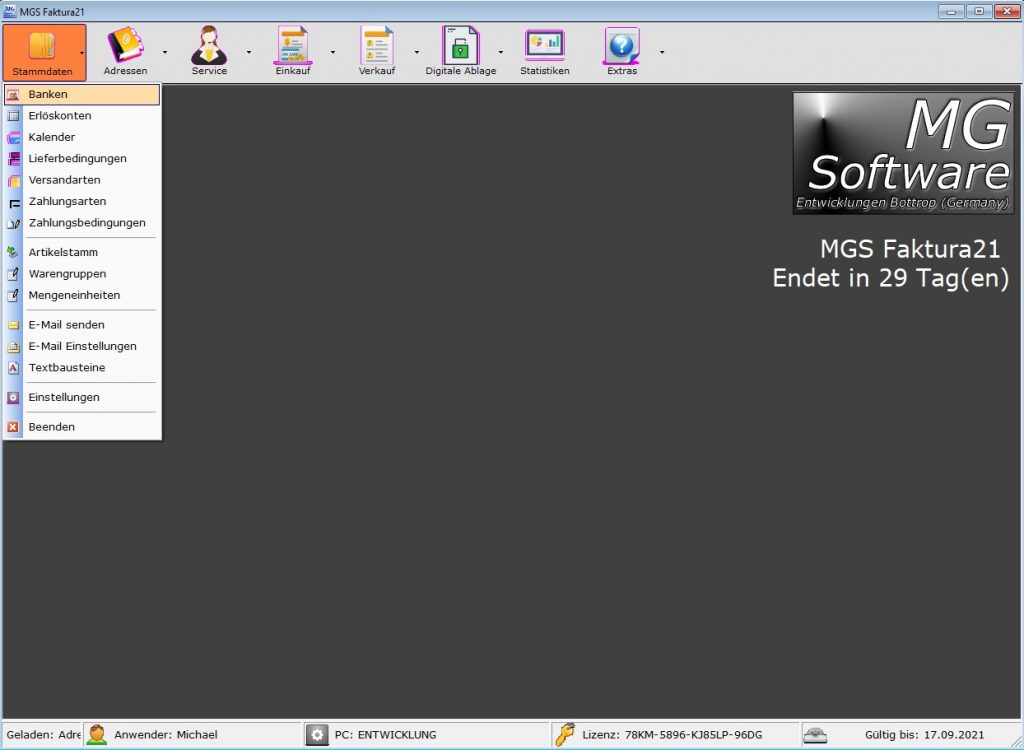The width and height of the screenshot is (1024, 750).
Task: Click the telephone icon in status bar
Action: [814, 735]
